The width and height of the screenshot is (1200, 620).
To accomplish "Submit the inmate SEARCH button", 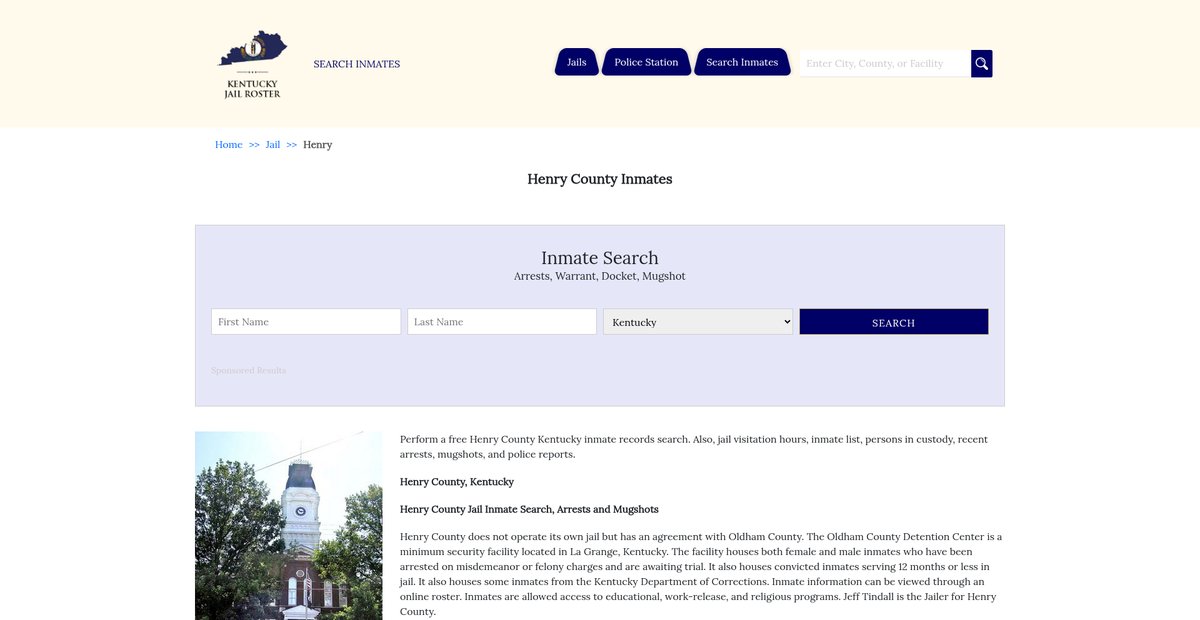I will pyautogui.click(x=894, y=322).
